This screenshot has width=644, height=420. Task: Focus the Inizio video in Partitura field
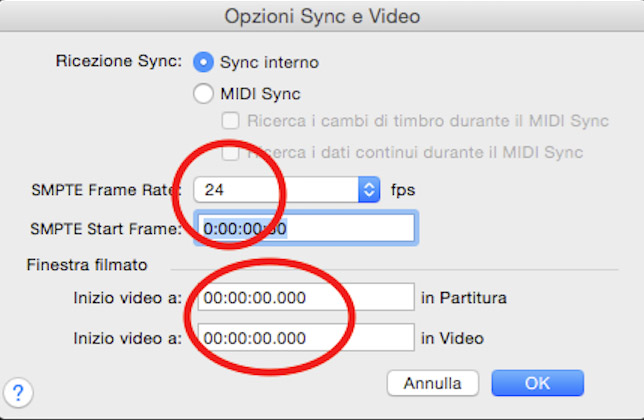pyautogui.click(x=306, y=297)
